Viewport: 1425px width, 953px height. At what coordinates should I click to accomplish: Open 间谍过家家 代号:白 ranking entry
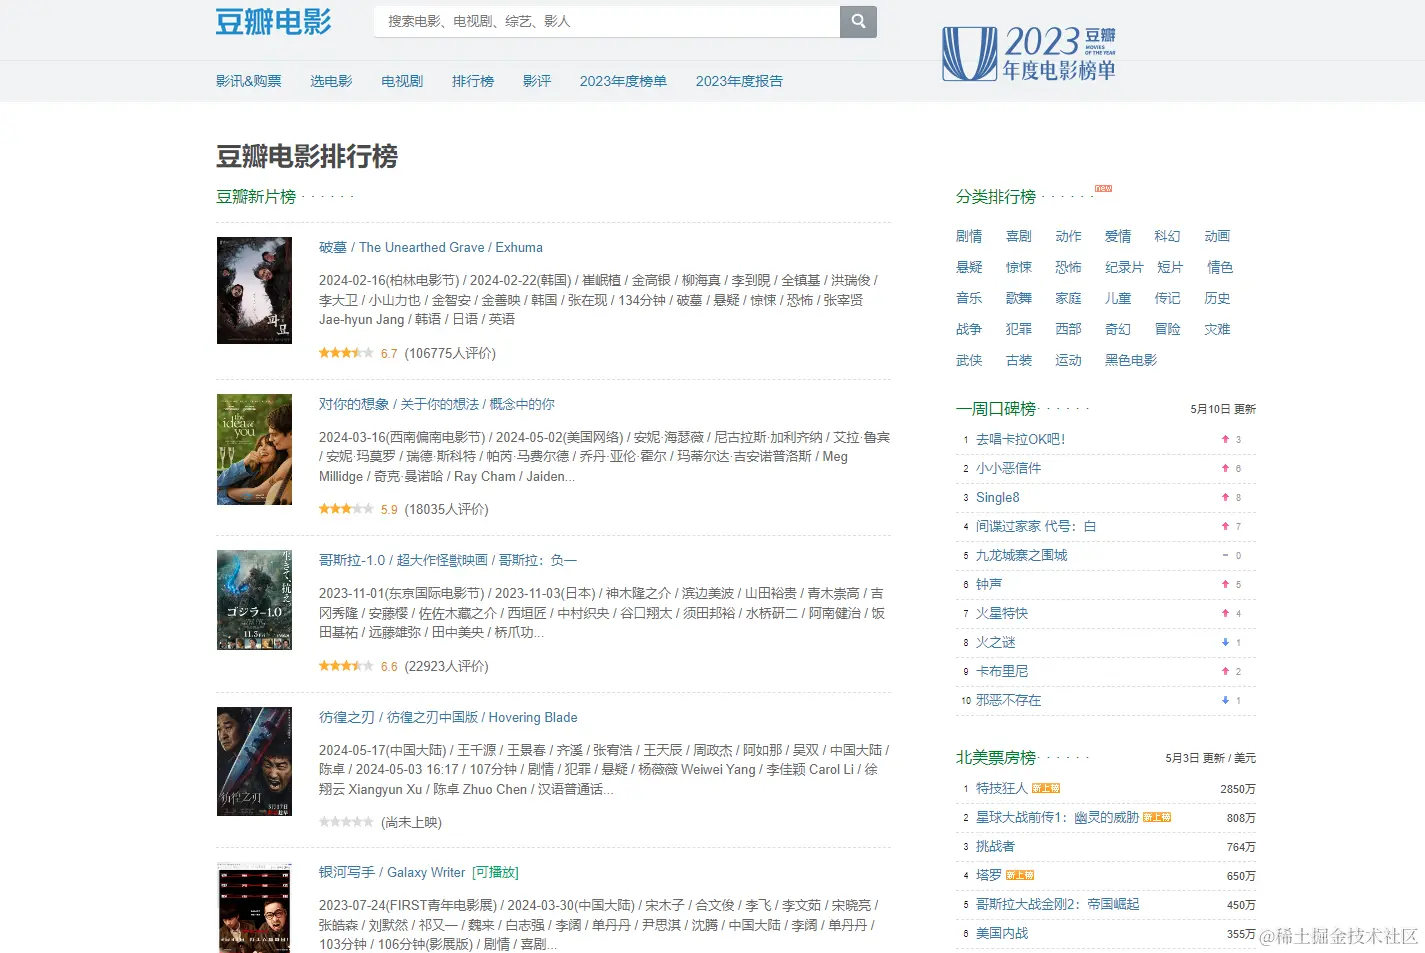point(1036,526)
